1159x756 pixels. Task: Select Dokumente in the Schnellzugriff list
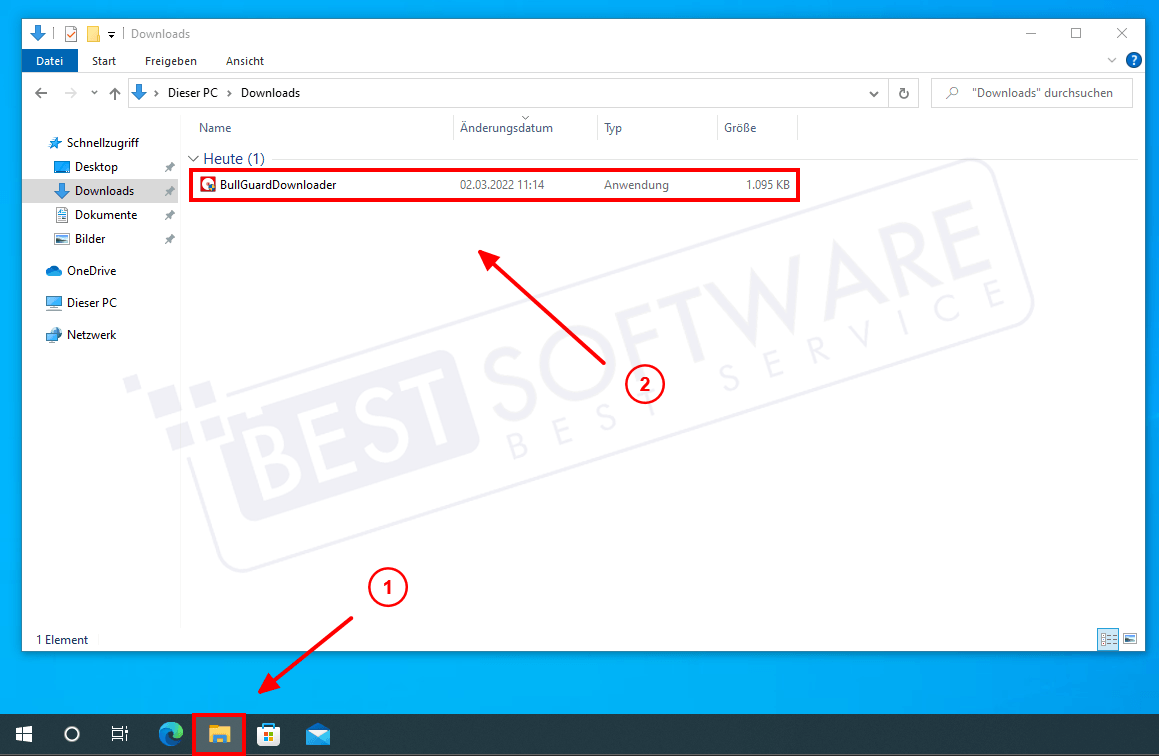point(105,215)
